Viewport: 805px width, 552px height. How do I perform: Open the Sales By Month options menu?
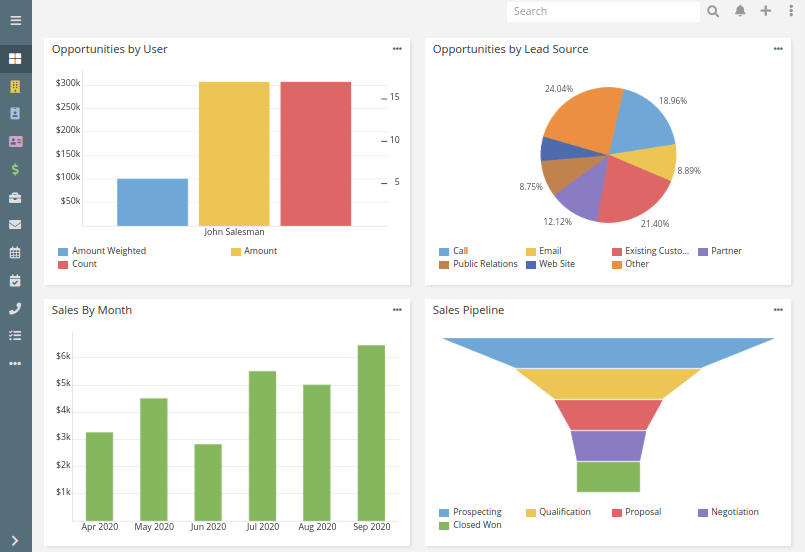[397, 310]
